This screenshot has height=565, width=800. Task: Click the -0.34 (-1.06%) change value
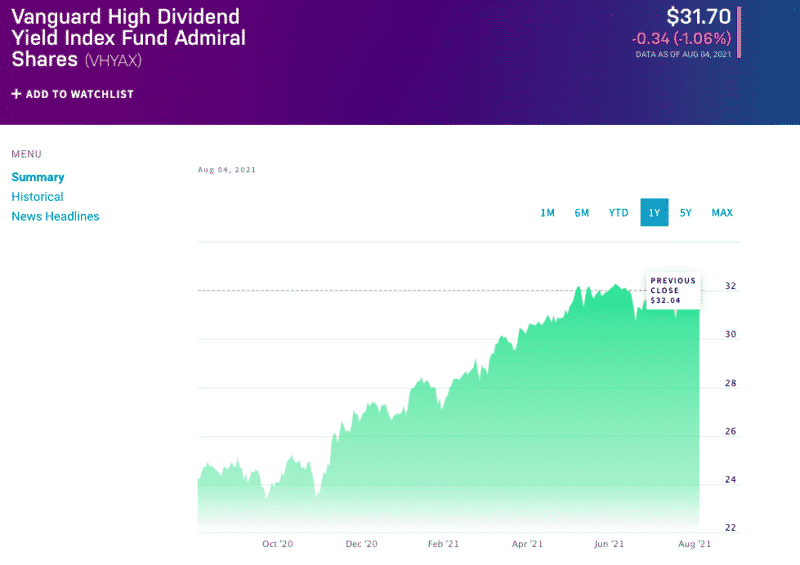pyautogui.click(x=681, y=38)
